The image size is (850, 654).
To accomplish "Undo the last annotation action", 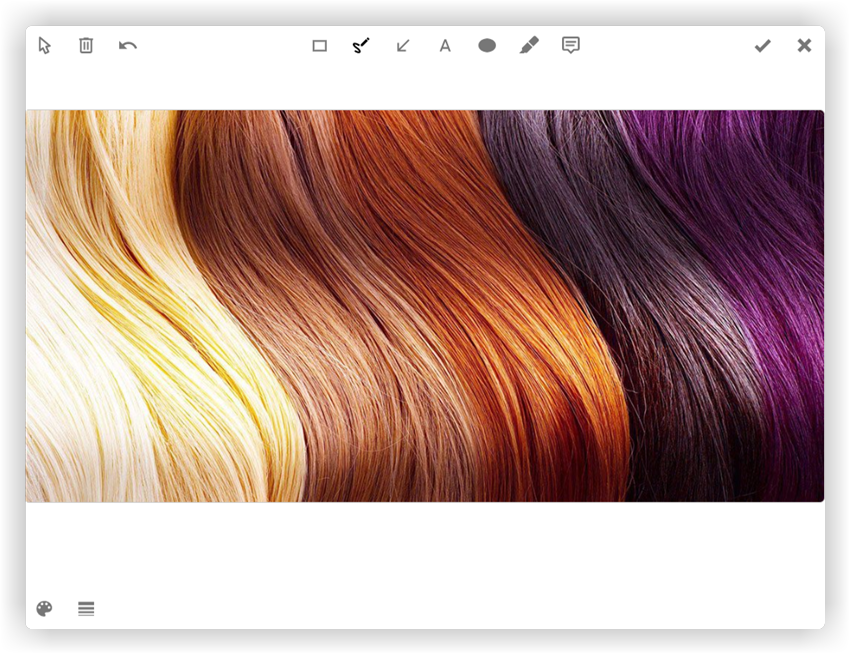I will point(128,46).
